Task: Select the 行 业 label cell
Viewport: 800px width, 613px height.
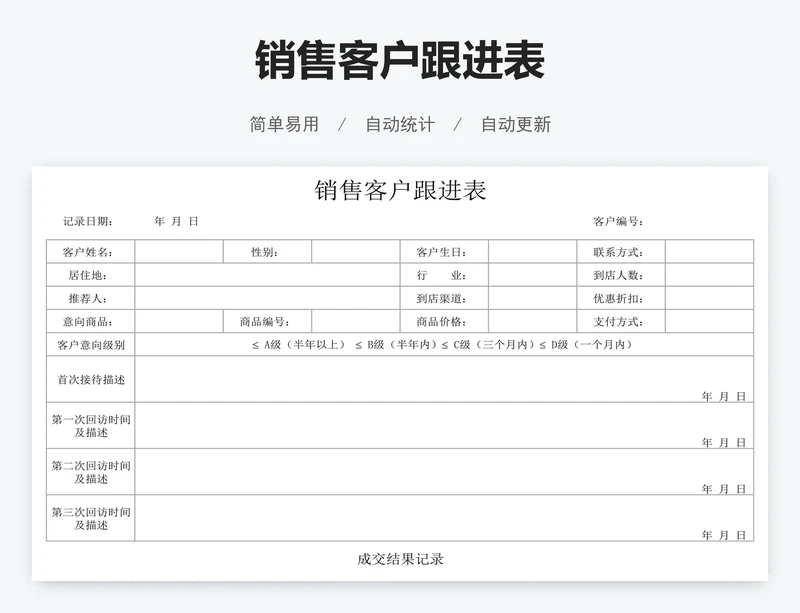Action: tap(444, 275)
